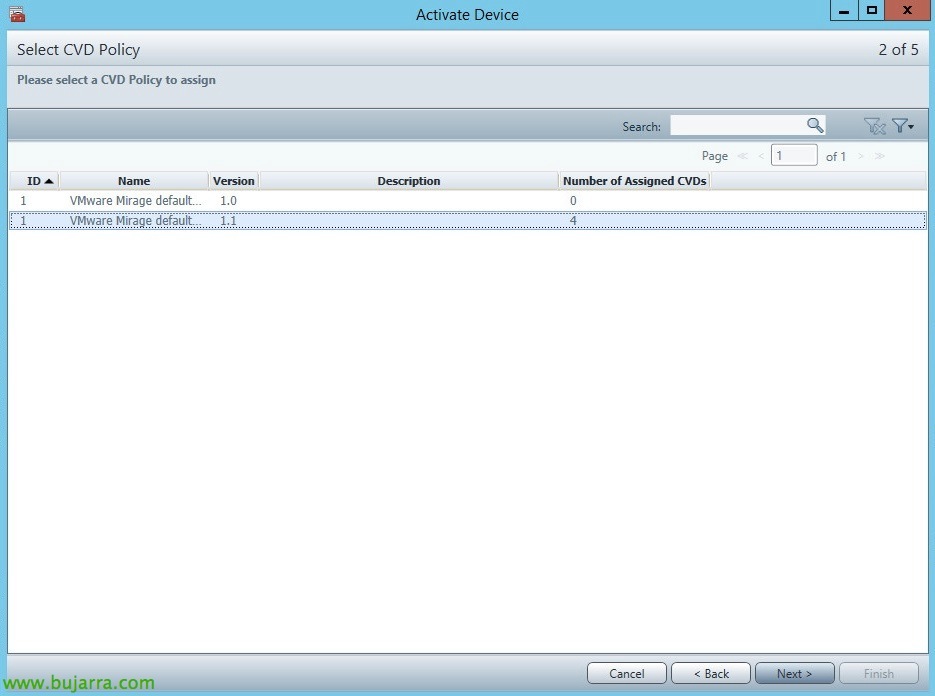Image resolution: width=935 pixels, height=696 pixels.
Task: Sort by Description column header
Action: point(409,181)
